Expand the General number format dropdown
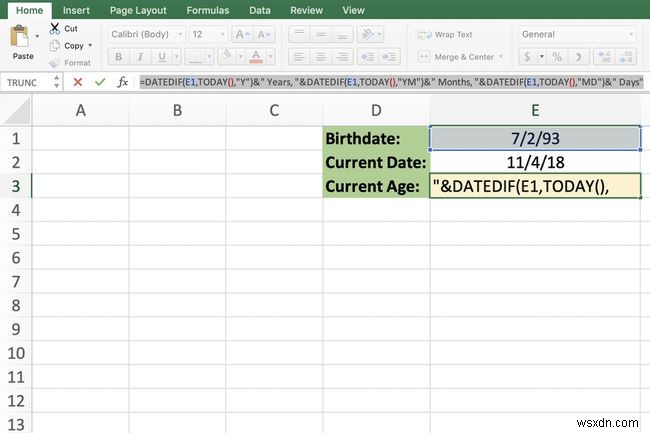The image size is (650, 433). coord(632,34)
